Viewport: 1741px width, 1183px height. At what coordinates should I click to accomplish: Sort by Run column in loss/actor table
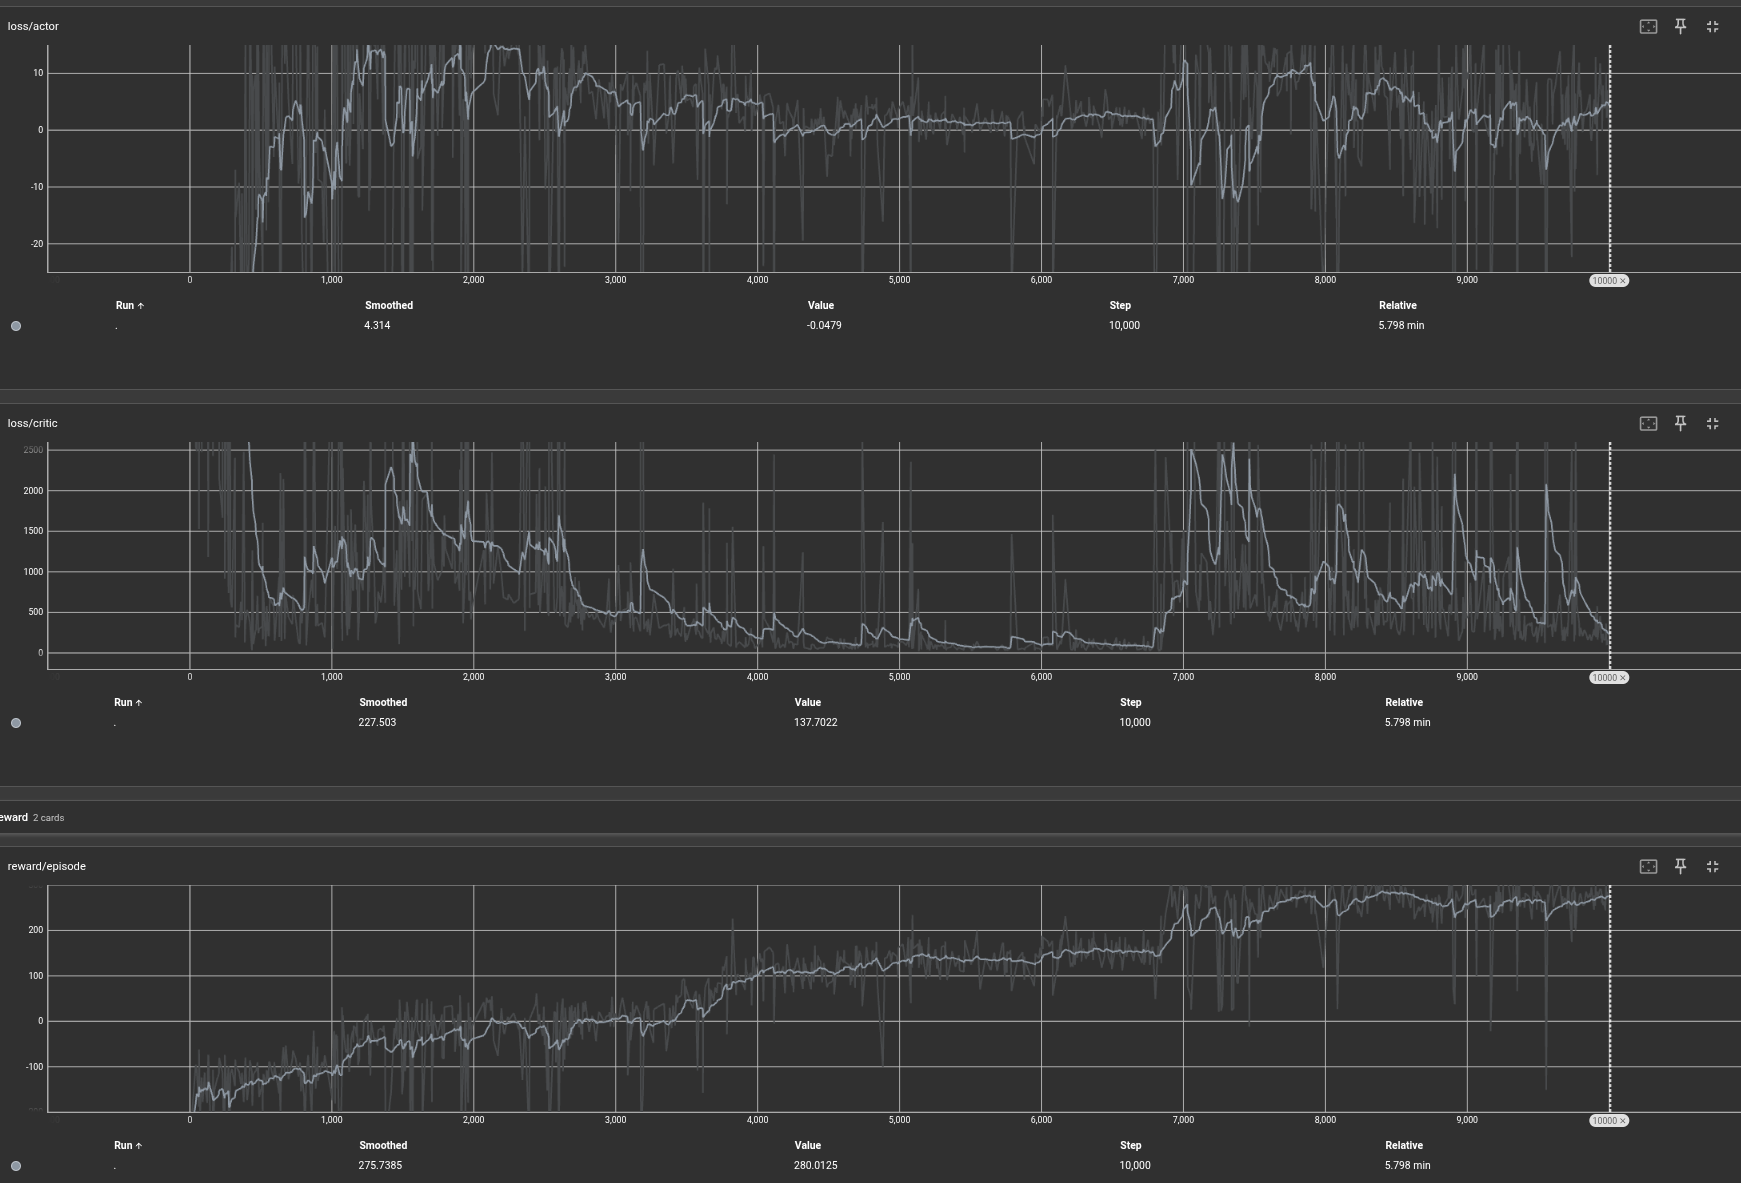pos(128,306)
